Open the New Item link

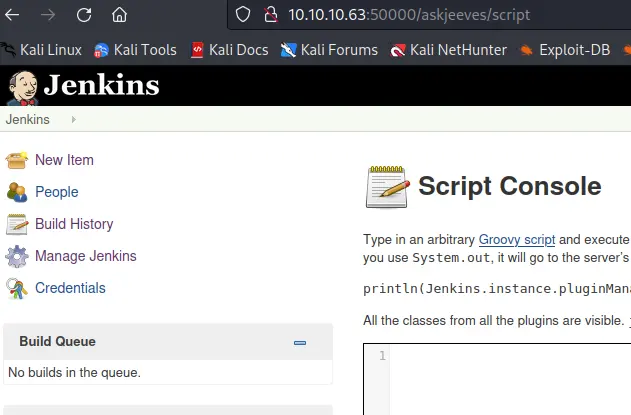click(x=64, y=160)
